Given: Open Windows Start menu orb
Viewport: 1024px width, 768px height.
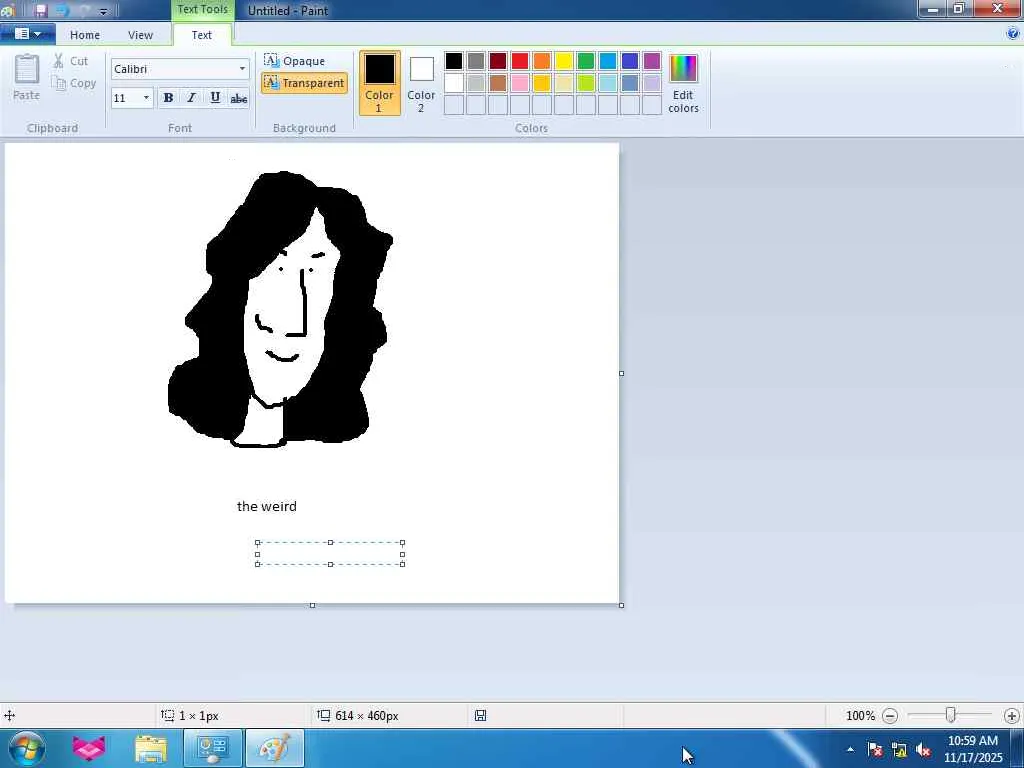Looking at the screenshot, I should (26, 748).
